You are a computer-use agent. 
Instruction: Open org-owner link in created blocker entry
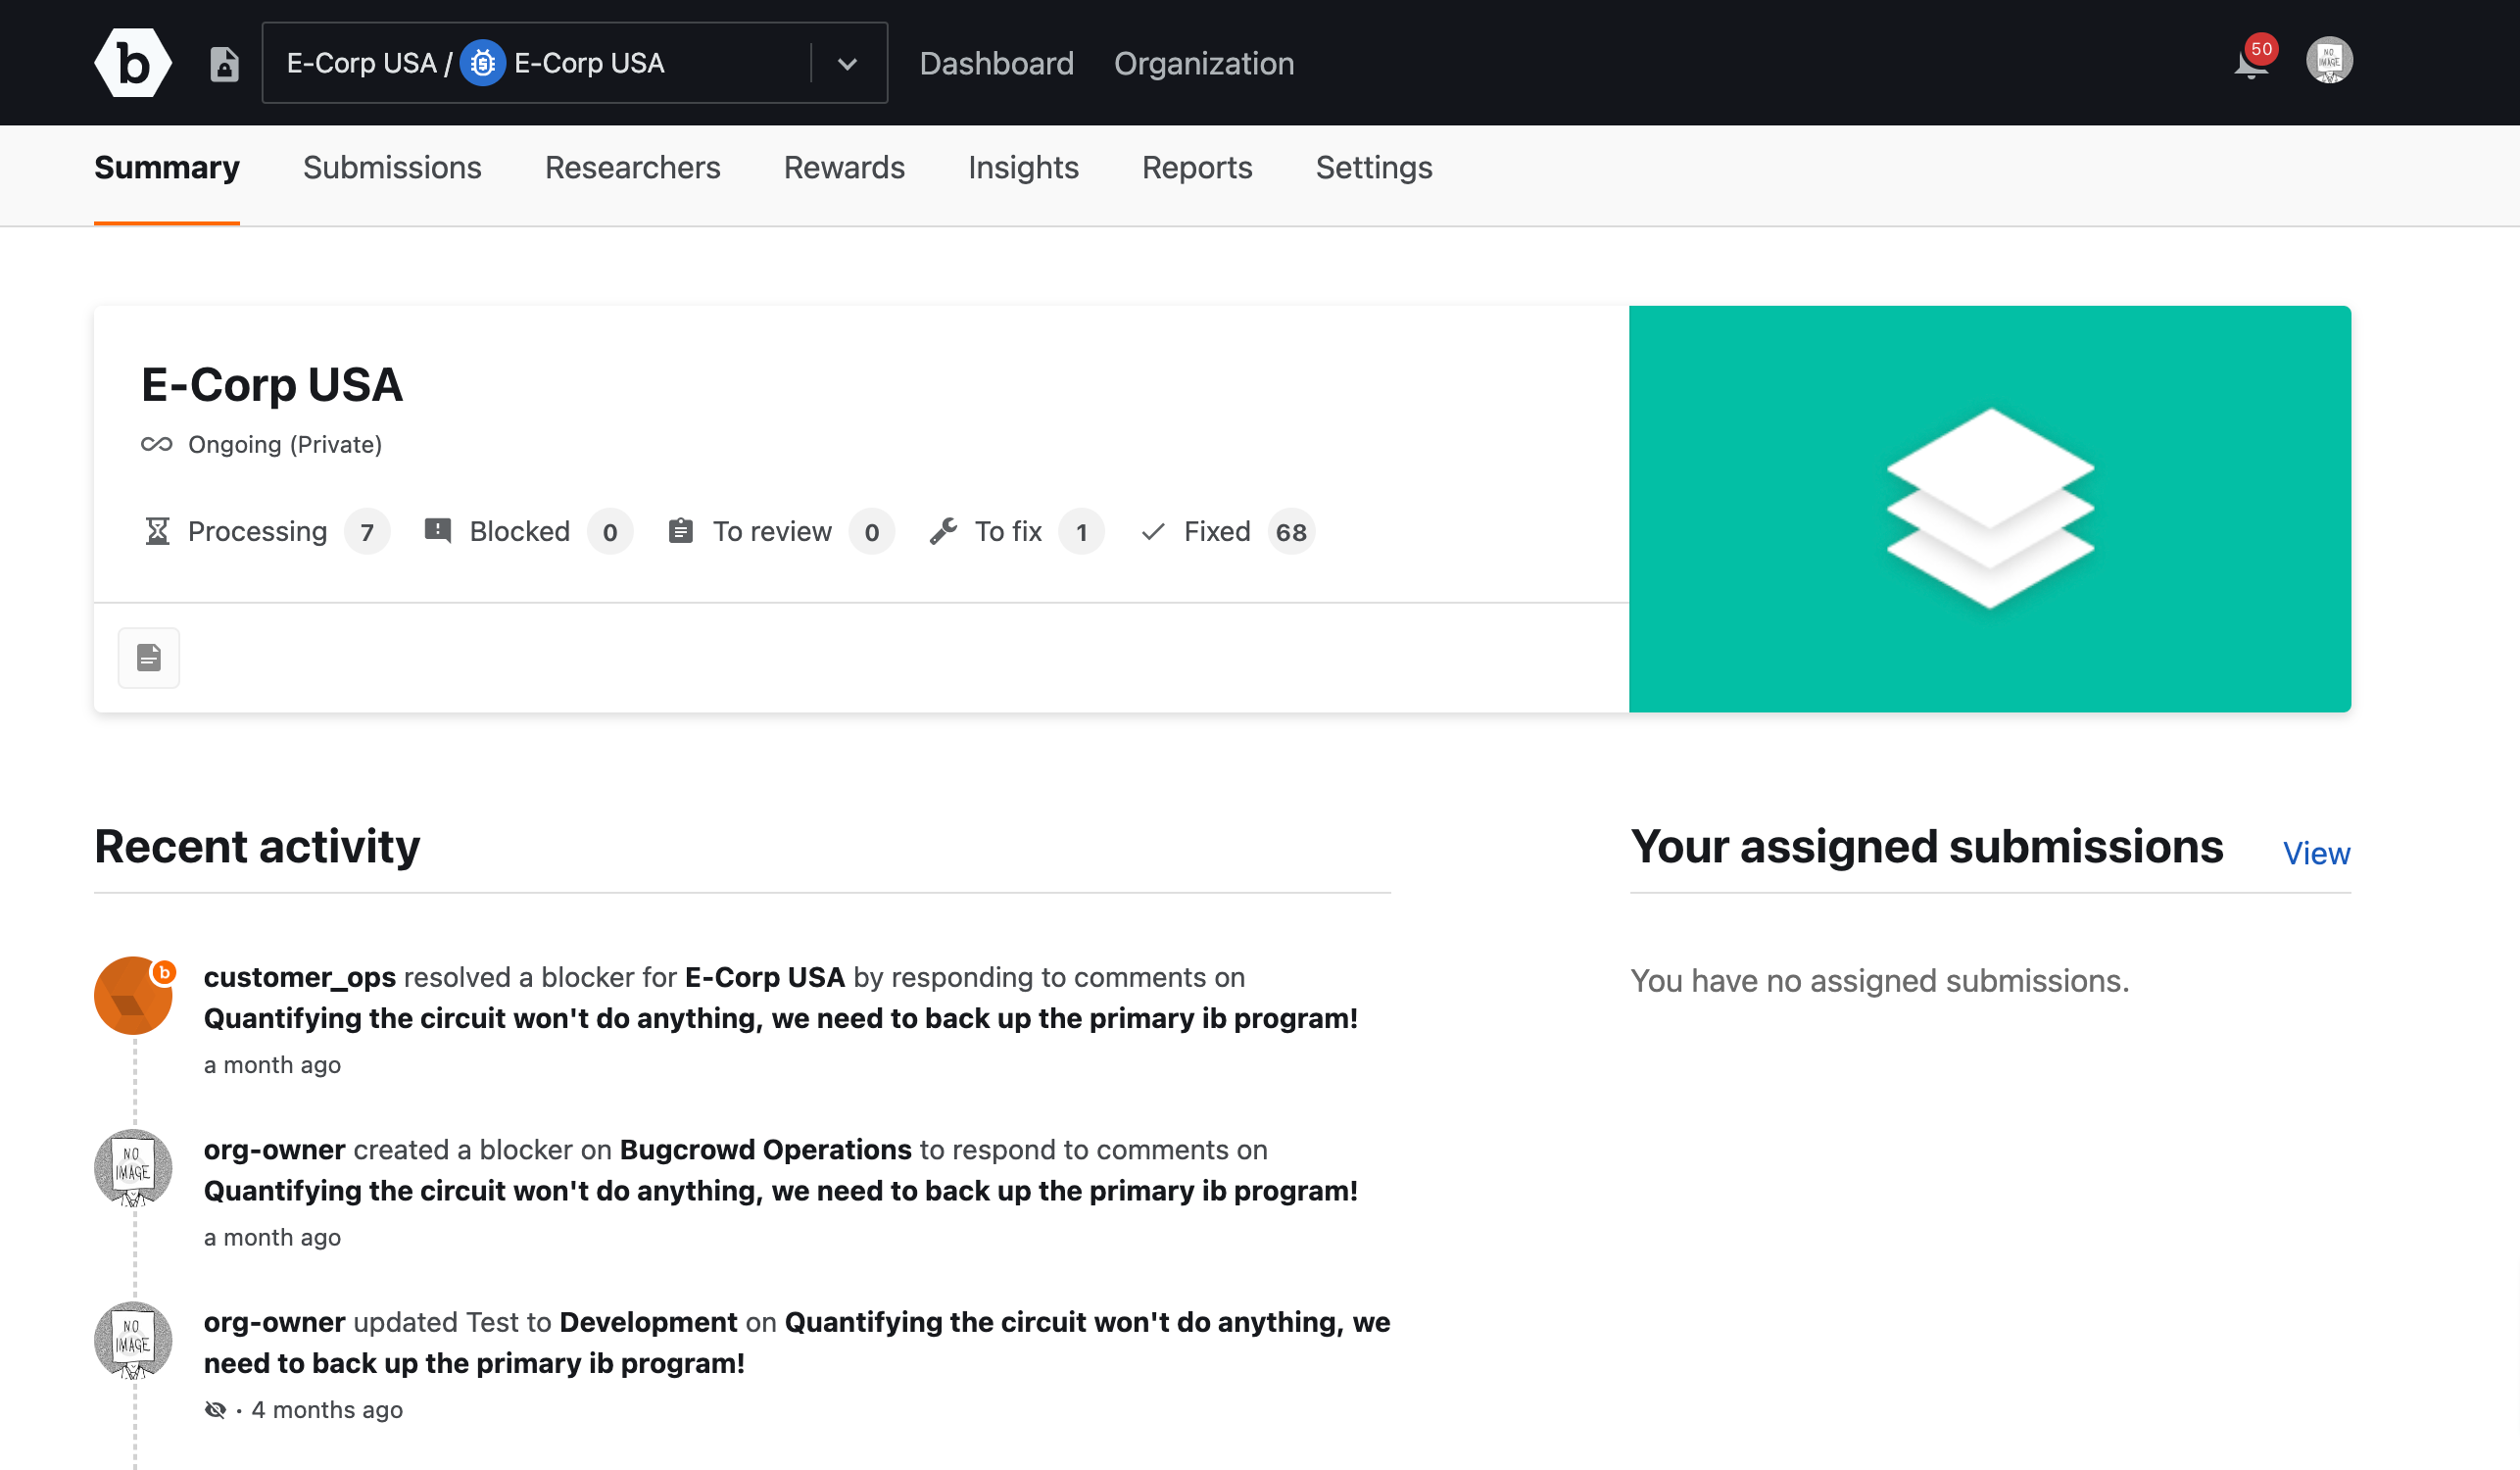click(274, 1150)
